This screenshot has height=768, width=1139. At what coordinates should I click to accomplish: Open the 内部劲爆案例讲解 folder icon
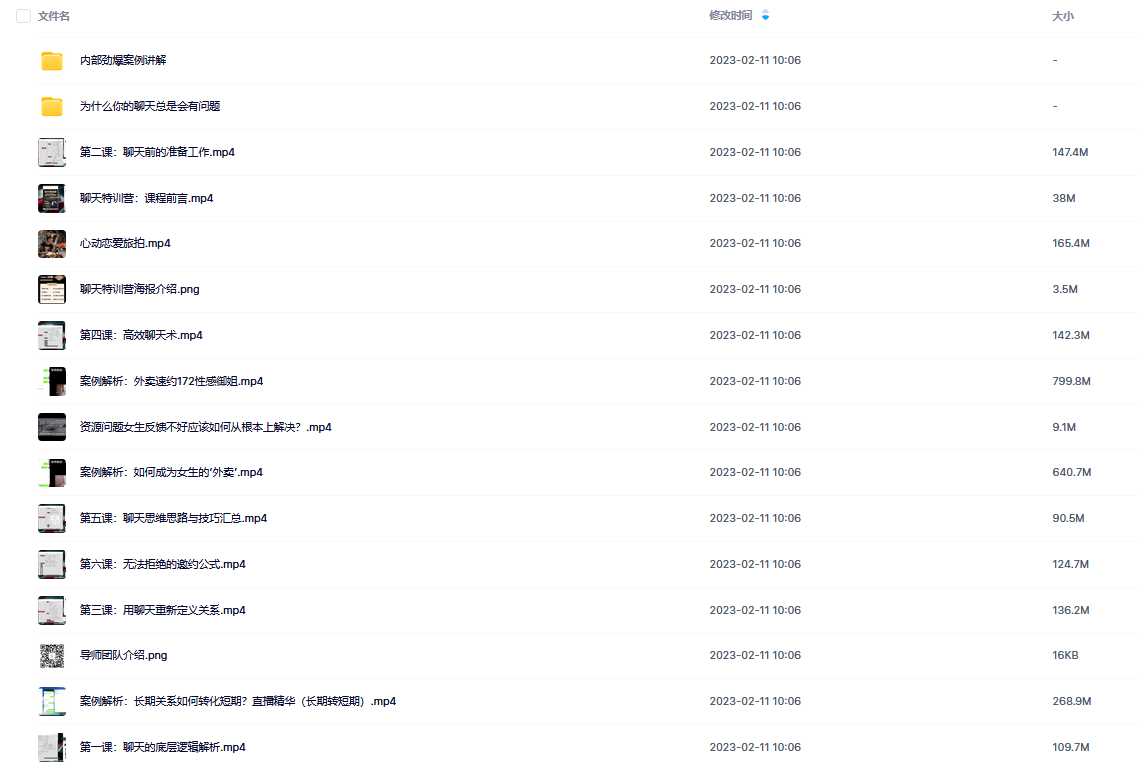(52, 60)
